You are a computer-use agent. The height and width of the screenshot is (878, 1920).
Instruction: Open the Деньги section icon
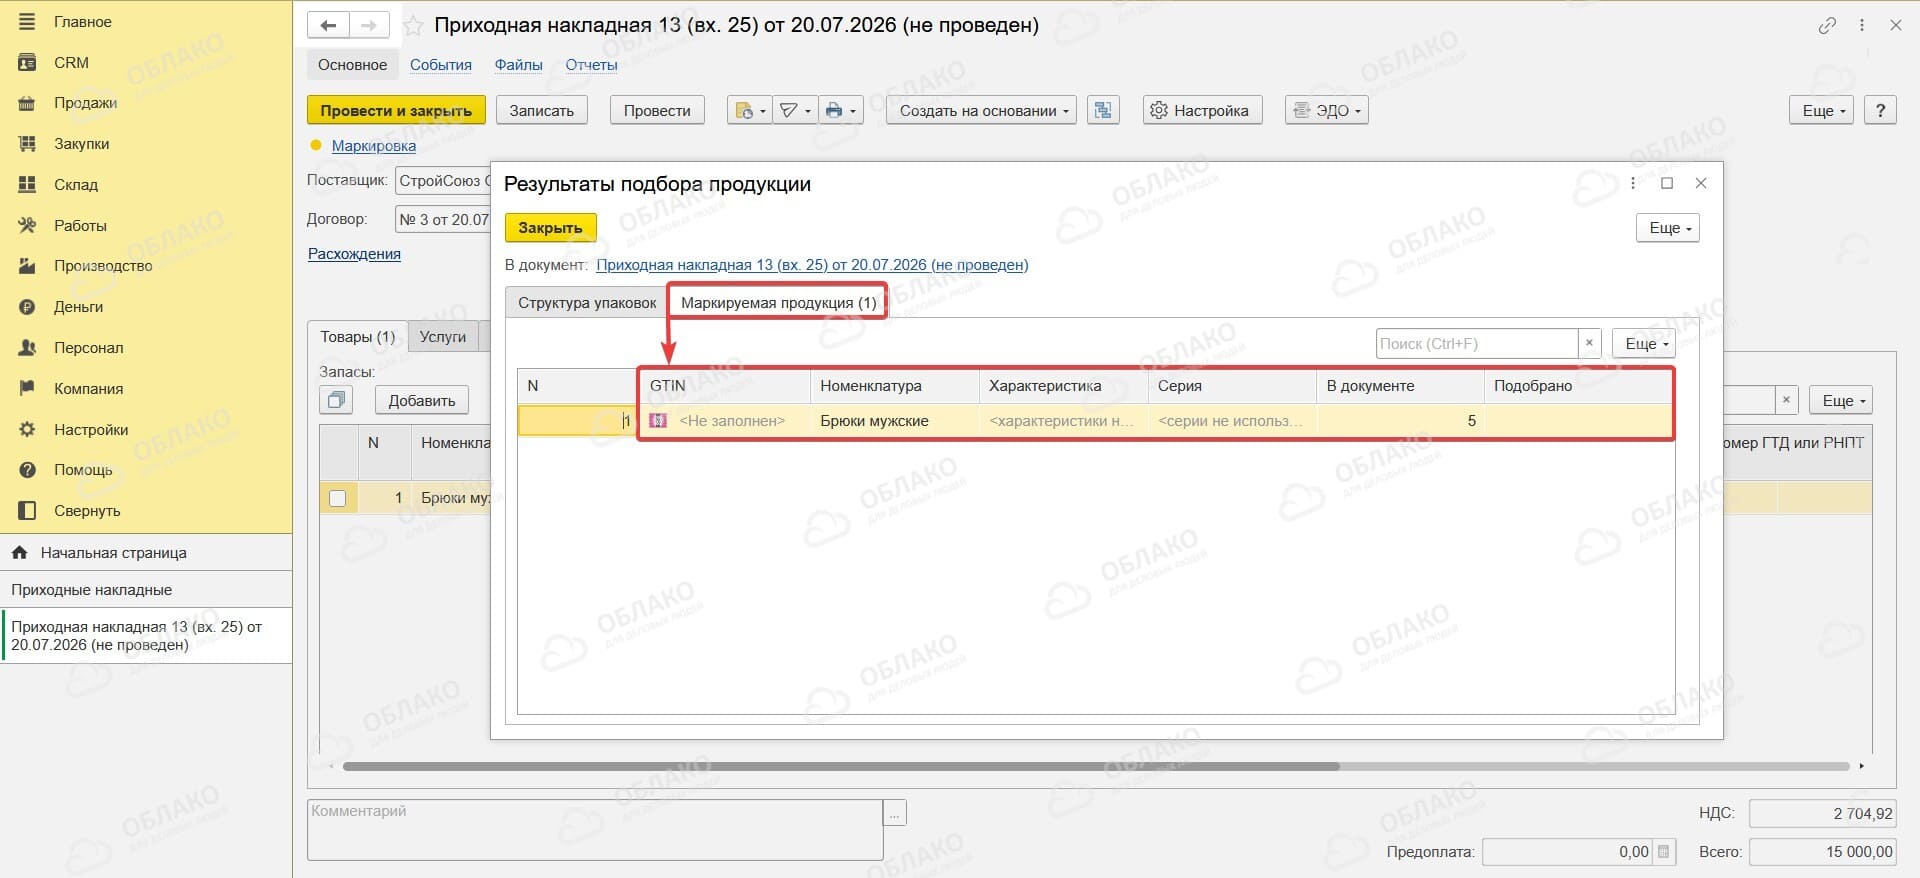(x=27, y=307)
